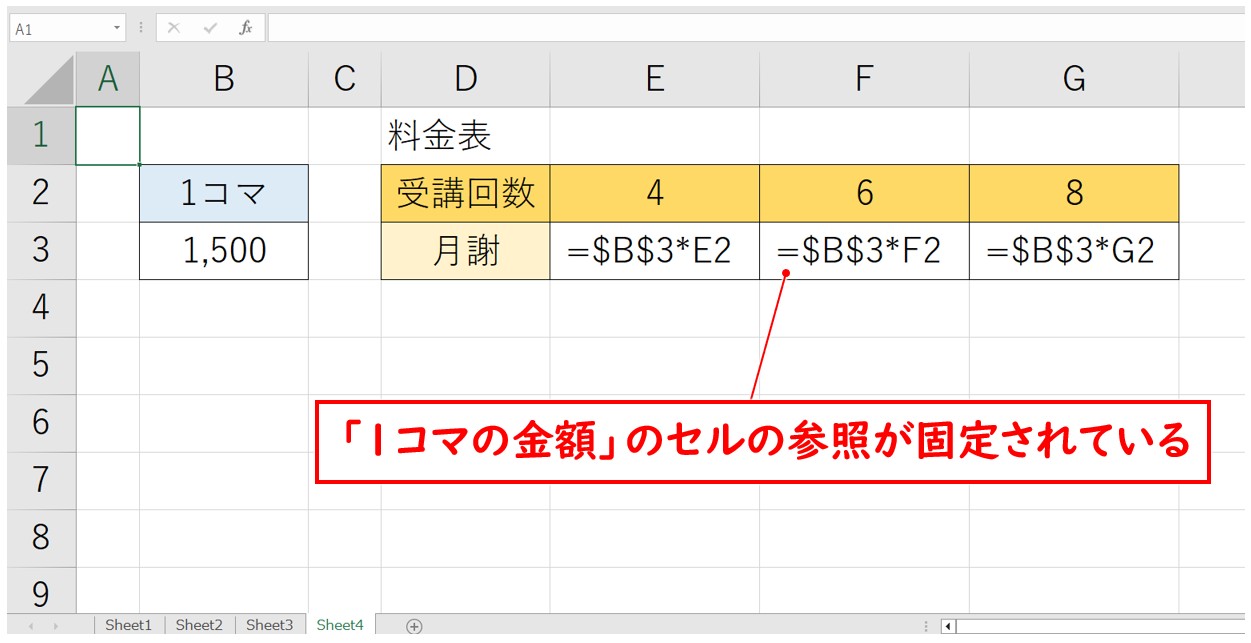1251x643 pixels.
Task: Select row 1 header
Action: coord(41,135)
